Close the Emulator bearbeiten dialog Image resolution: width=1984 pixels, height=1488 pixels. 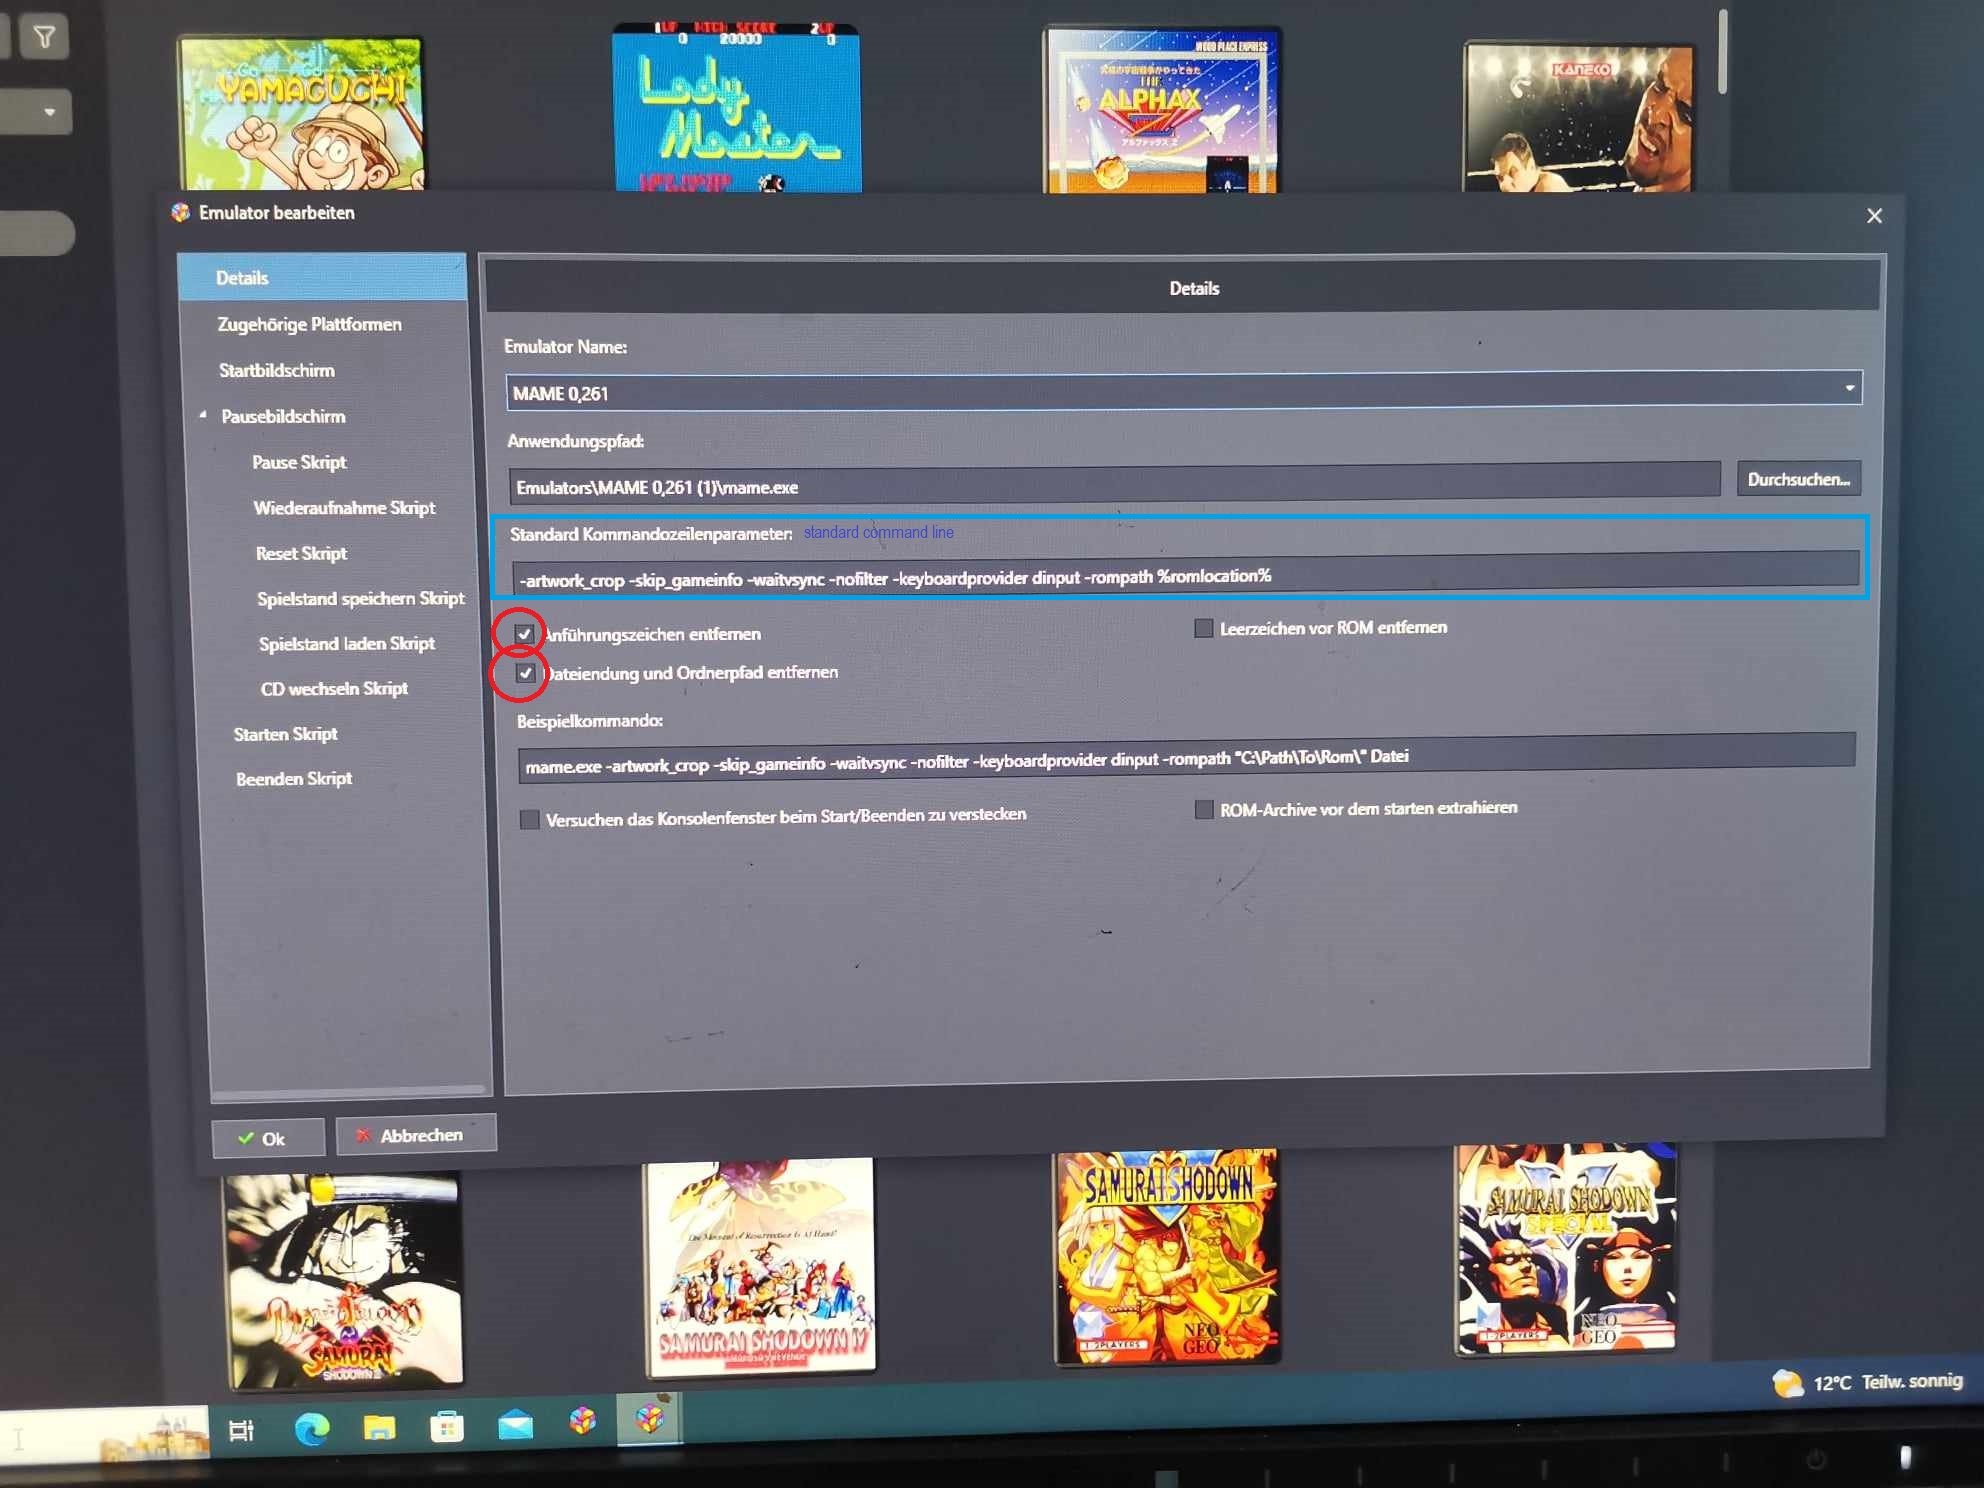1874,216
